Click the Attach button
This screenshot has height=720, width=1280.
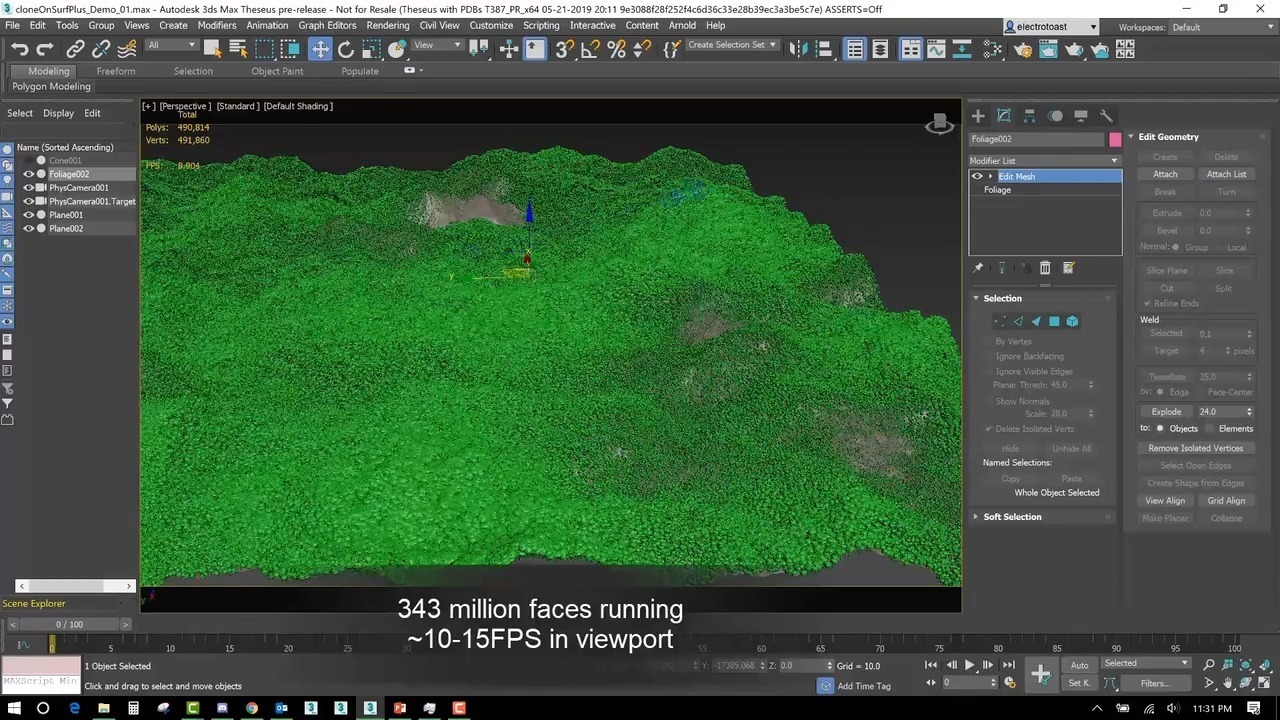1165,174
